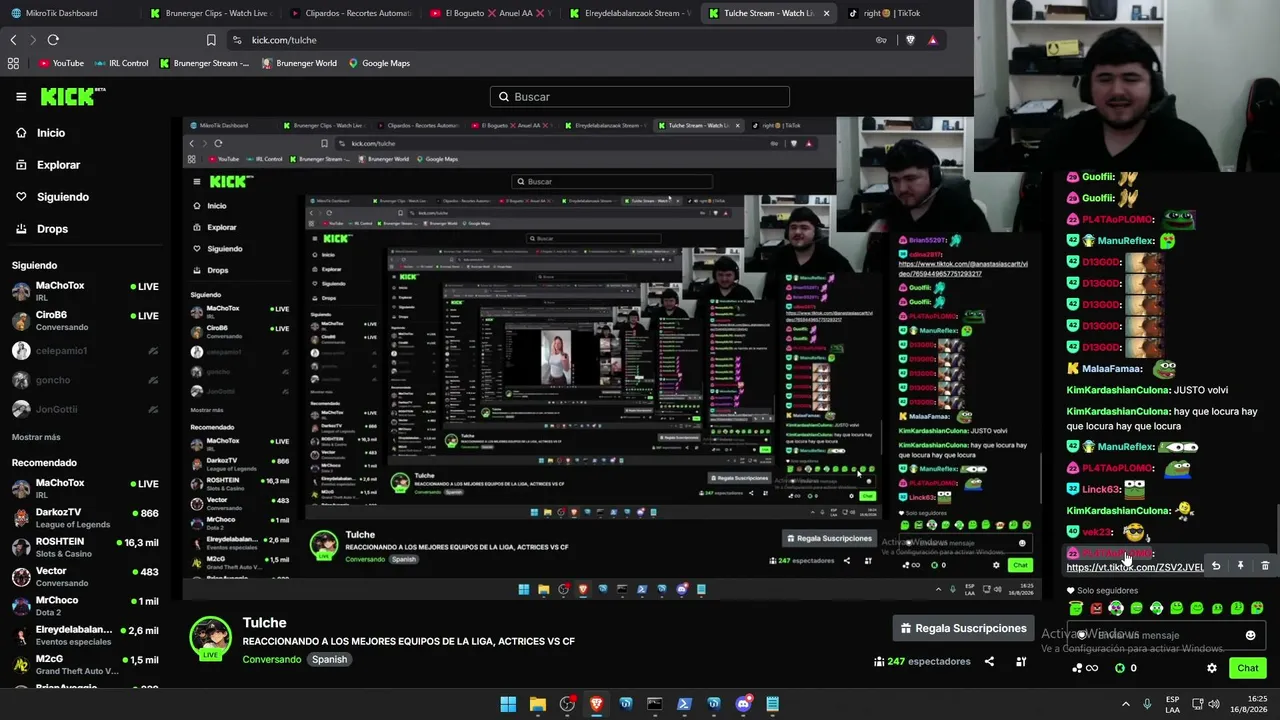Open the browser apps grid icon
1280x720 pixels.
click(13, 63)
